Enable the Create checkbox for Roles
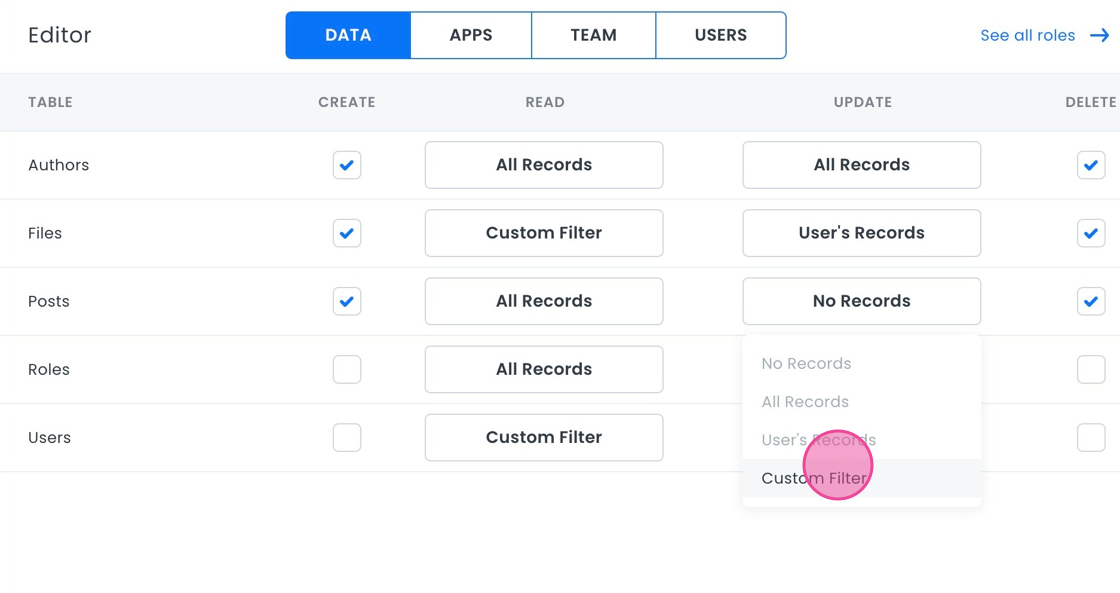 (x=347, y=369)
